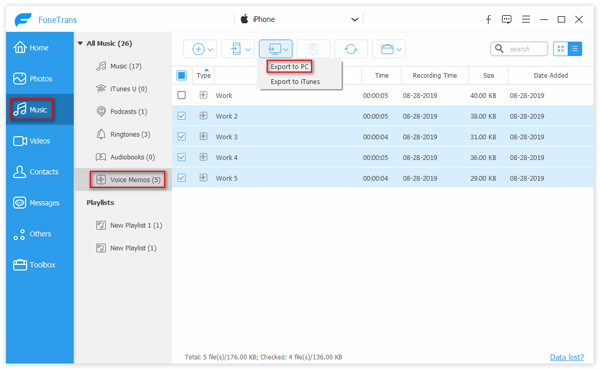Go to Toolbox in the sidebar

pyautogui.click(x=34, y=264)
